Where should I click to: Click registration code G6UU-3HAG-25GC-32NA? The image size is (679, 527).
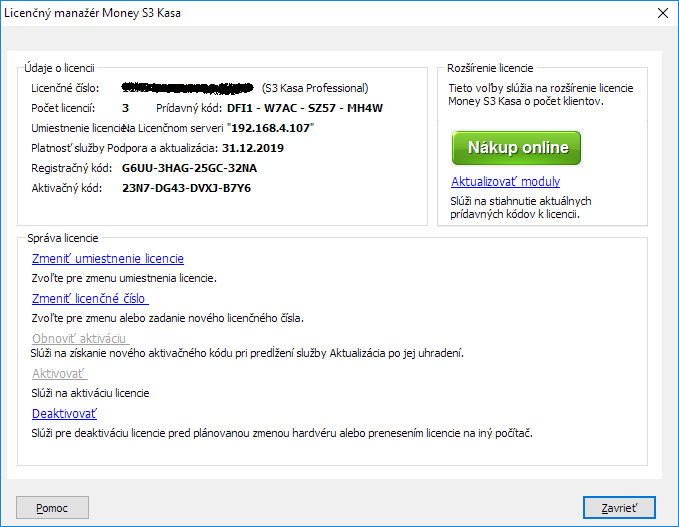(x=189, y=168)
